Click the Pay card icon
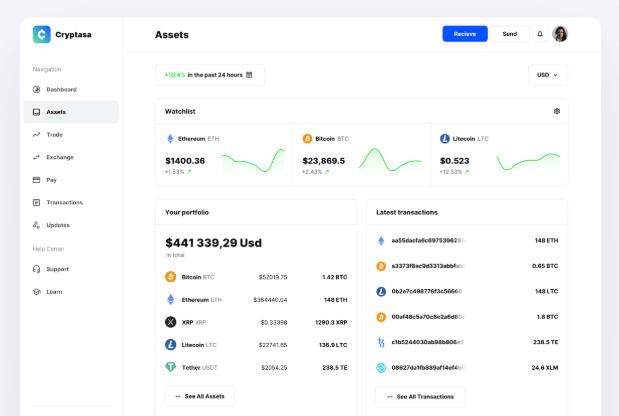619x416 pixels. coord(36,180)
